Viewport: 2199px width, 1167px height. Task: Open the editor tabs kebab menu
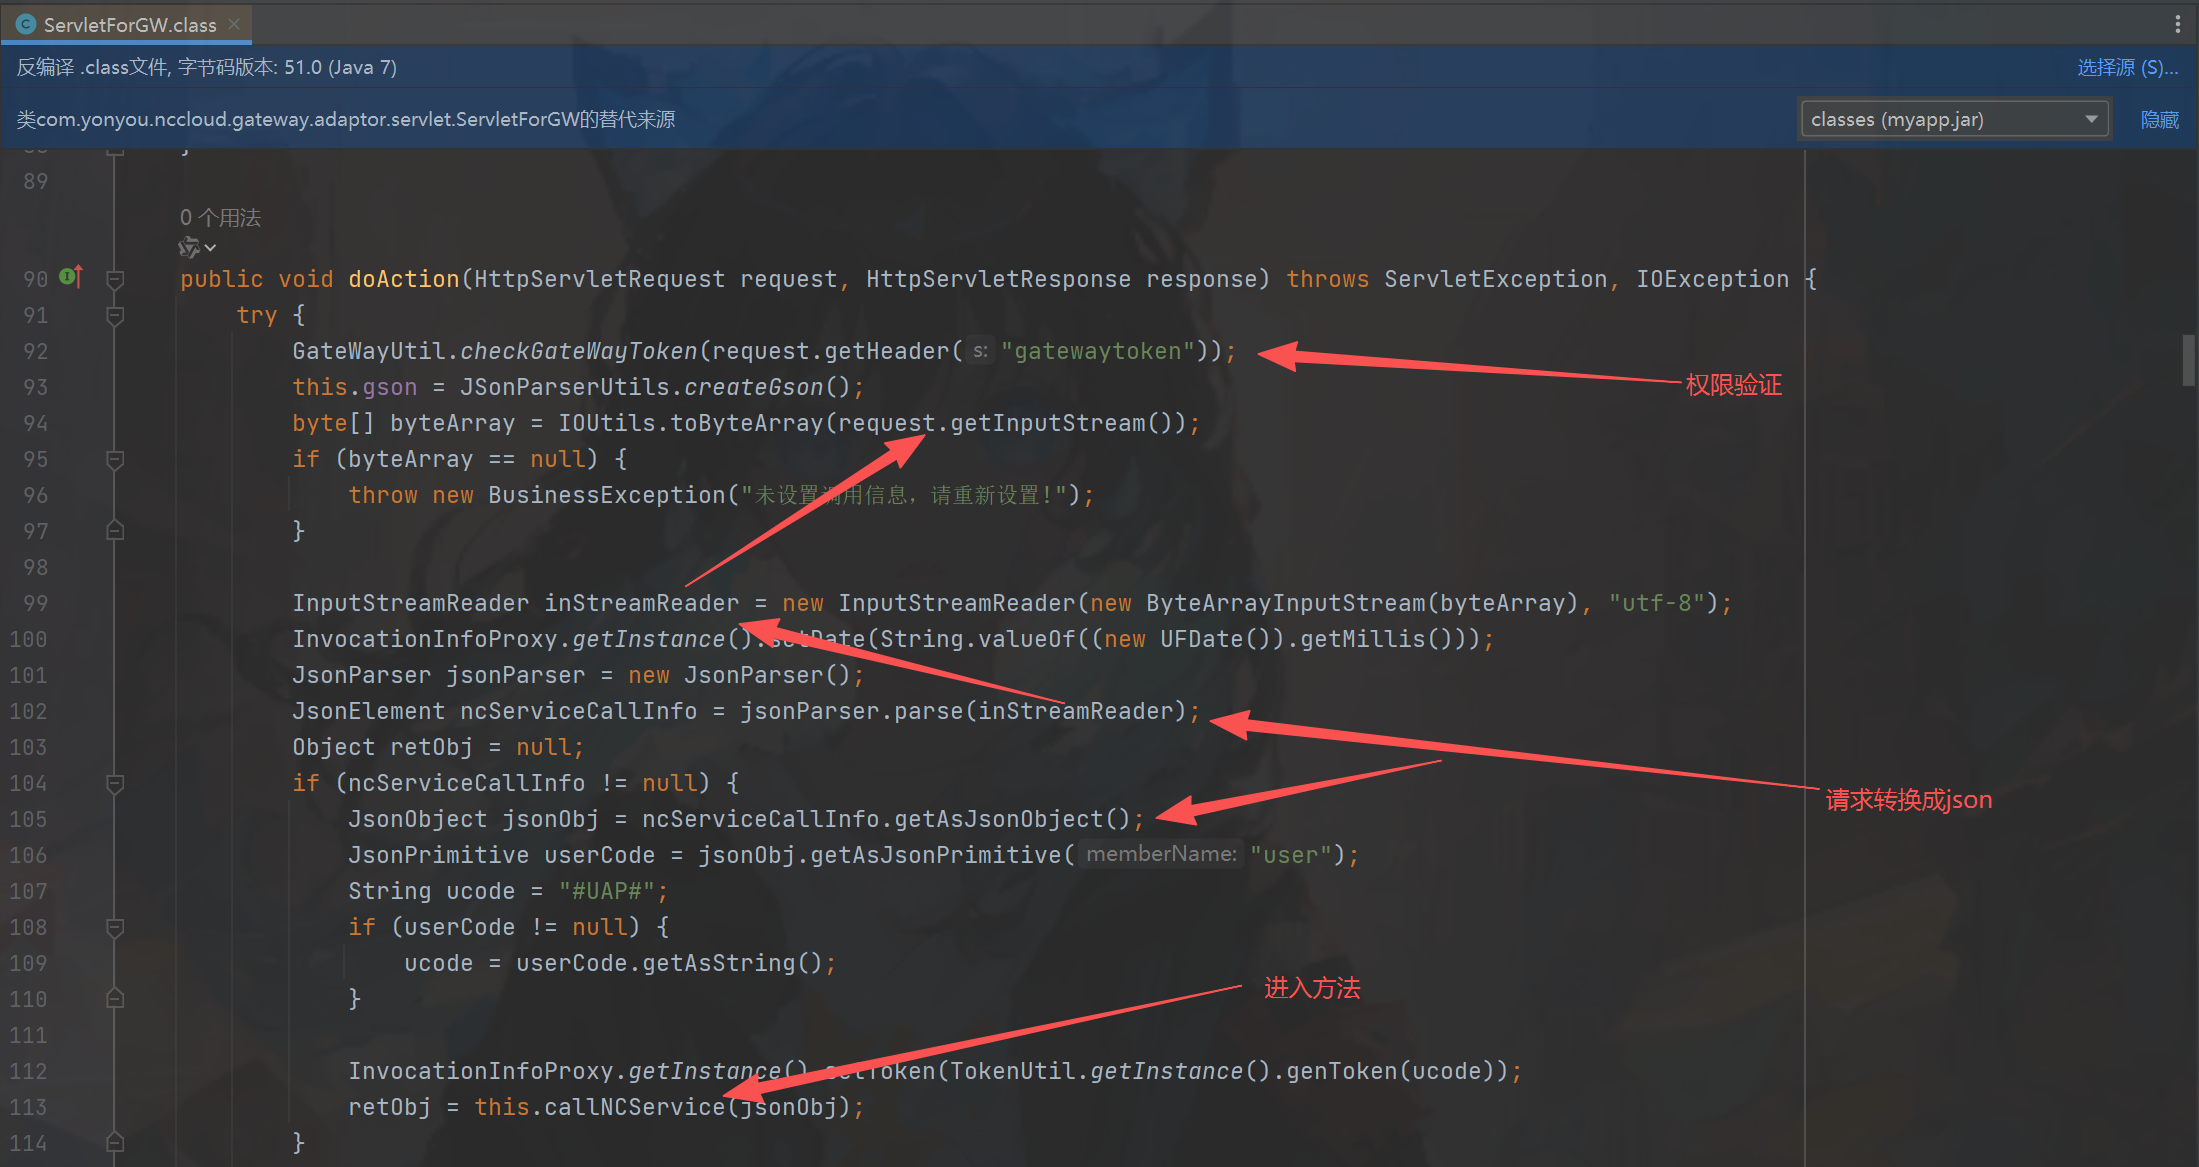click(2177, 24)
